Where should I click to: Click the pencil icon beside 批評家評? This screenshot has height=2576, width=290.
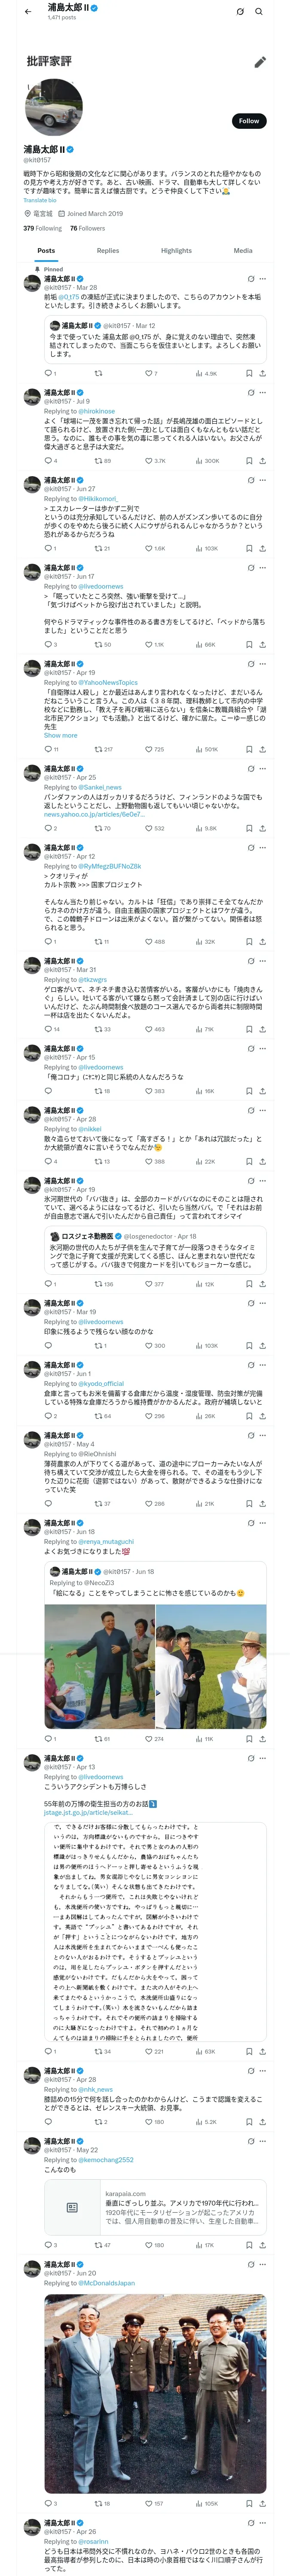tap(260, 62)
